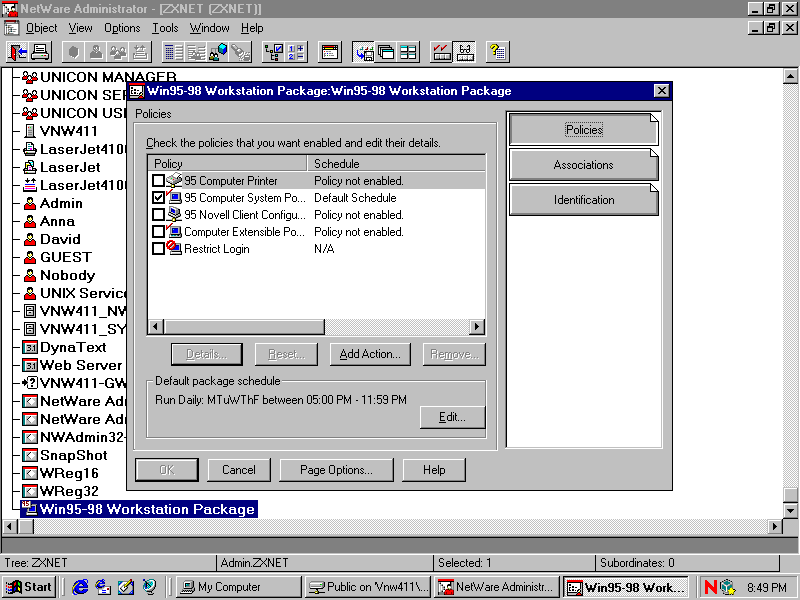
Task: Click the Restrict Login policy icon
Action: click(x=174, y=248)
